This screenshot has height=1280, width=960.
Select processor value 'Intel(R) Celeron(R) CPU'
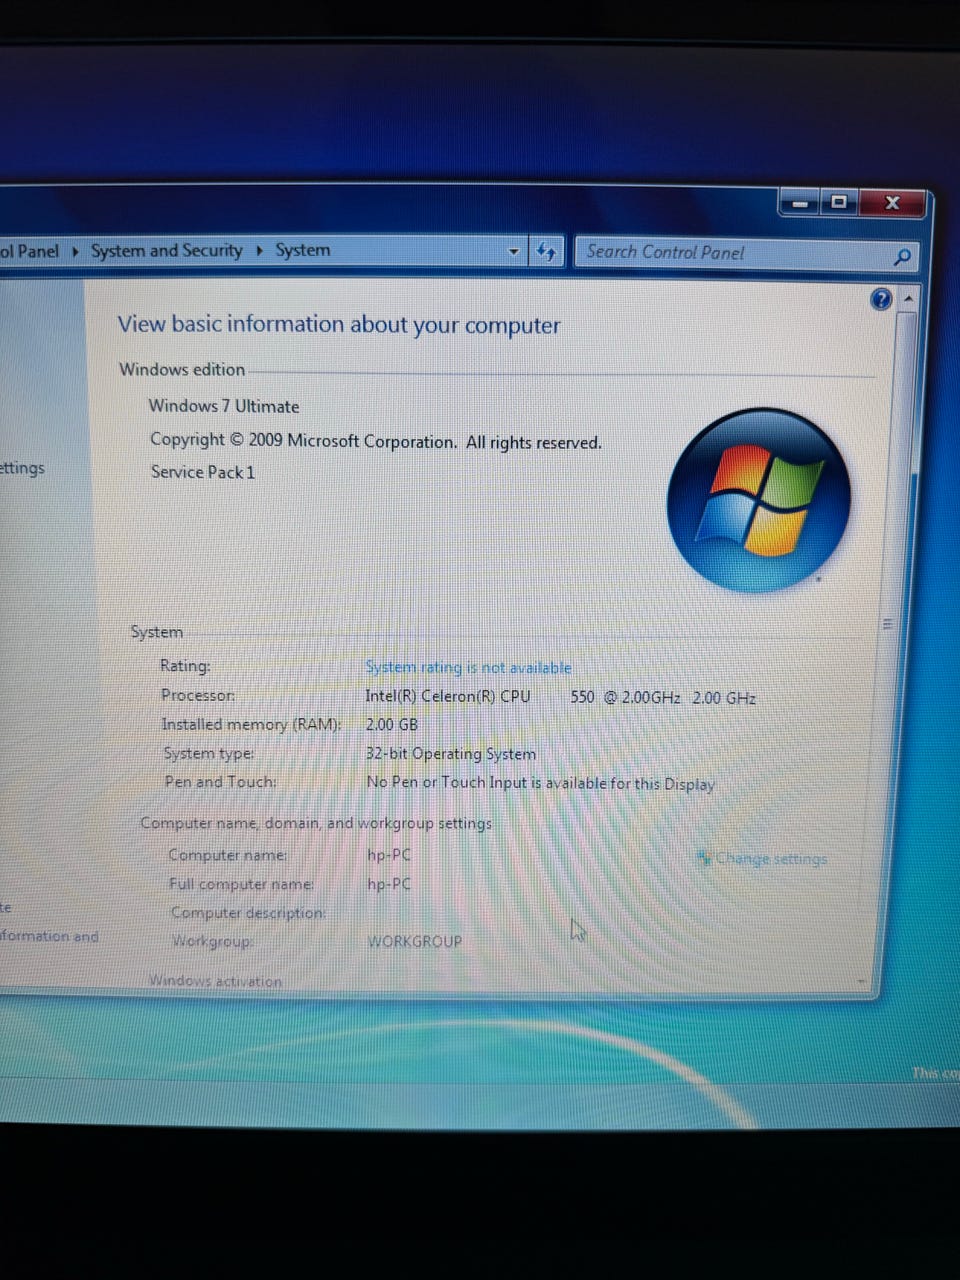click(x=448, y=696)
